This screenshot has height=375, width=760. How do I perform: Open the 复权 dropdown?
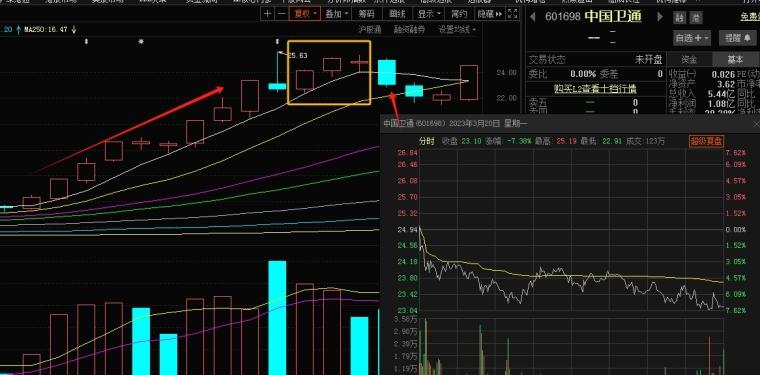pos(304,14)
